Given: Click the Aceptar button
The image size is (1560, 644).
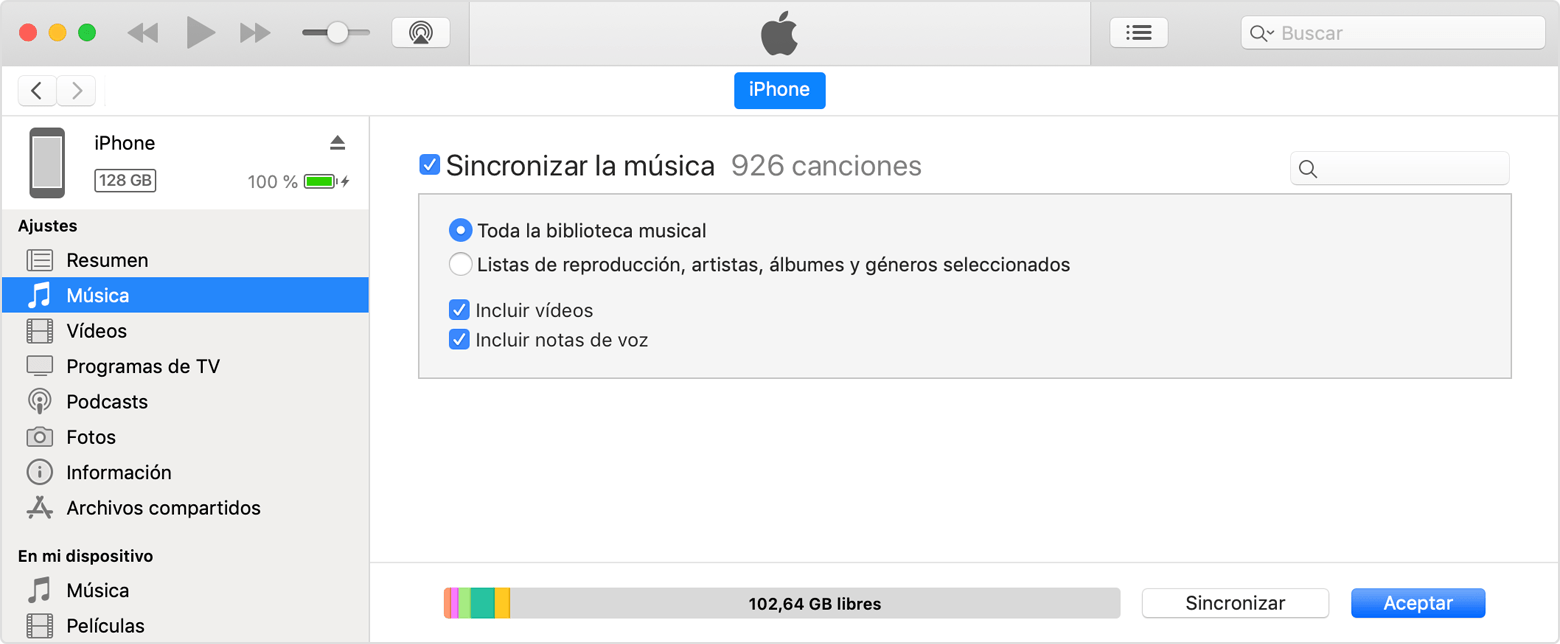Looking at the screenshot, I should click(1417, 603).
